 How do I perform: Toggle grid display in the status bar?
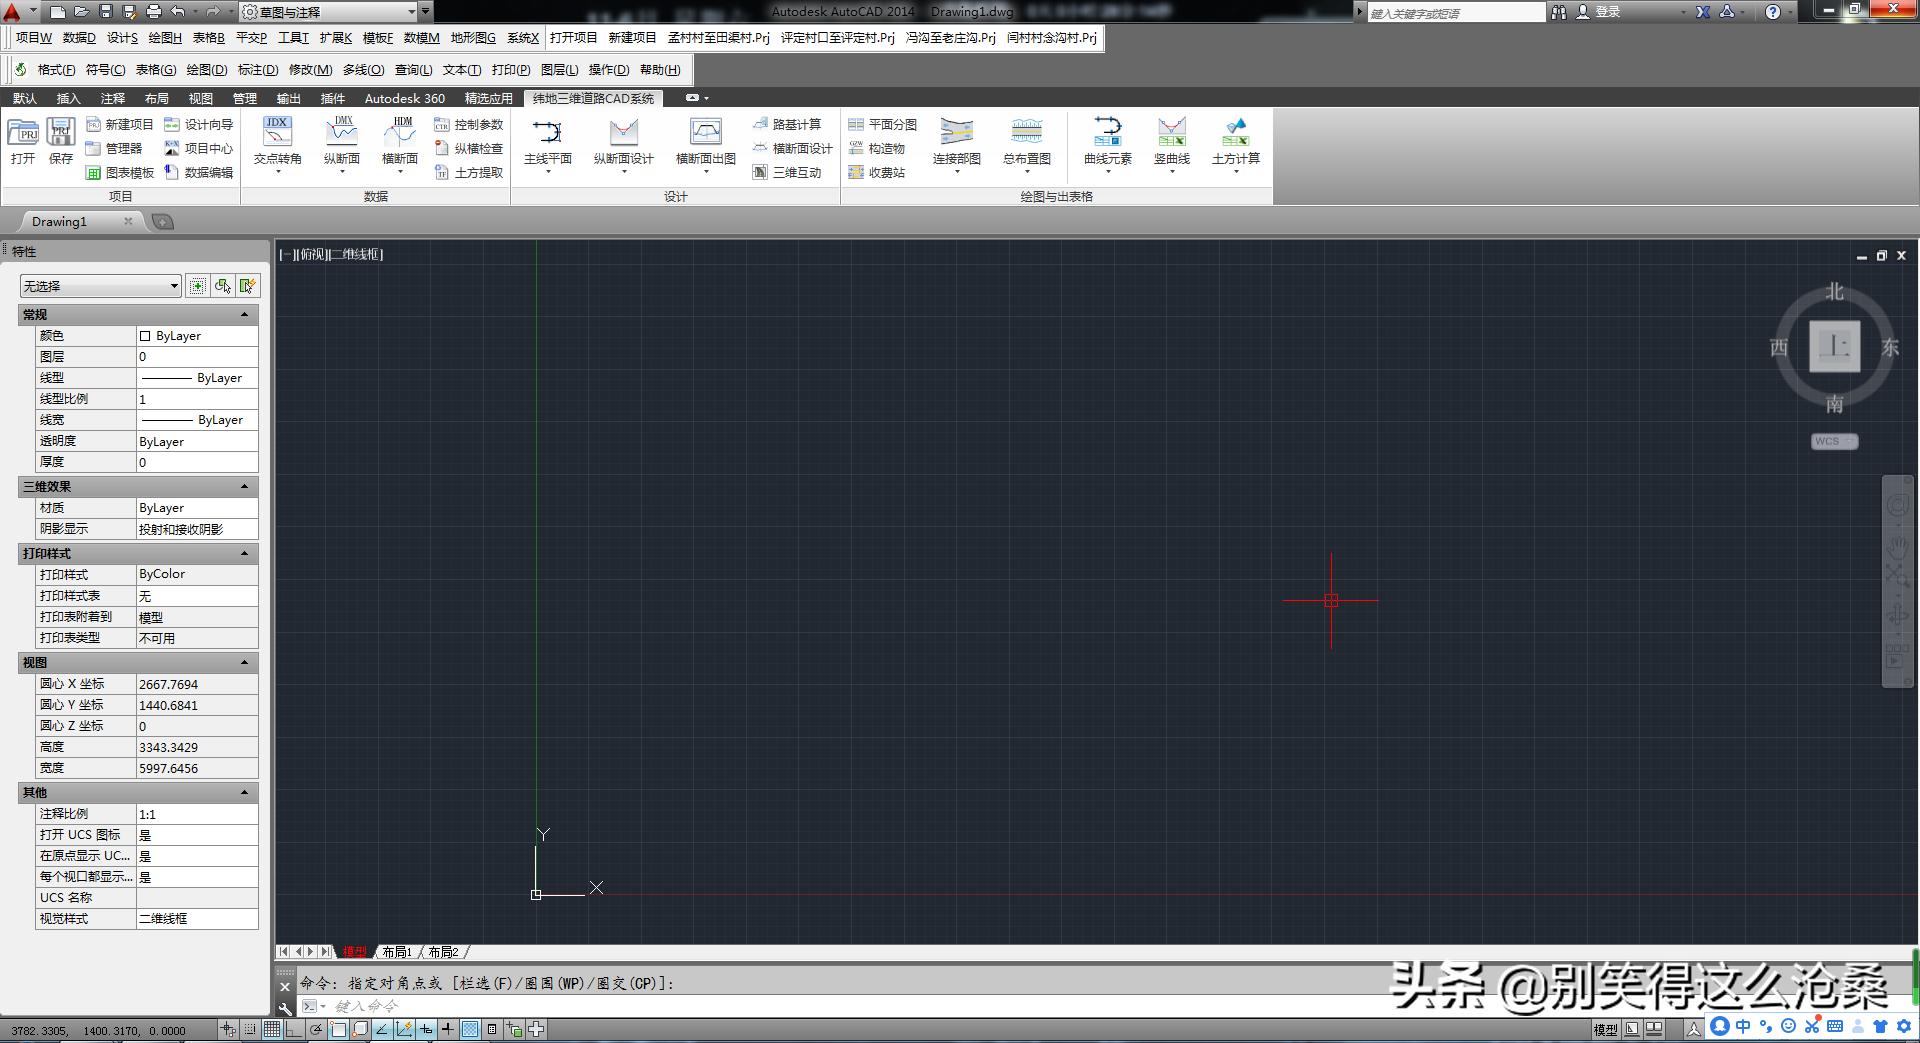(272, 1029)
